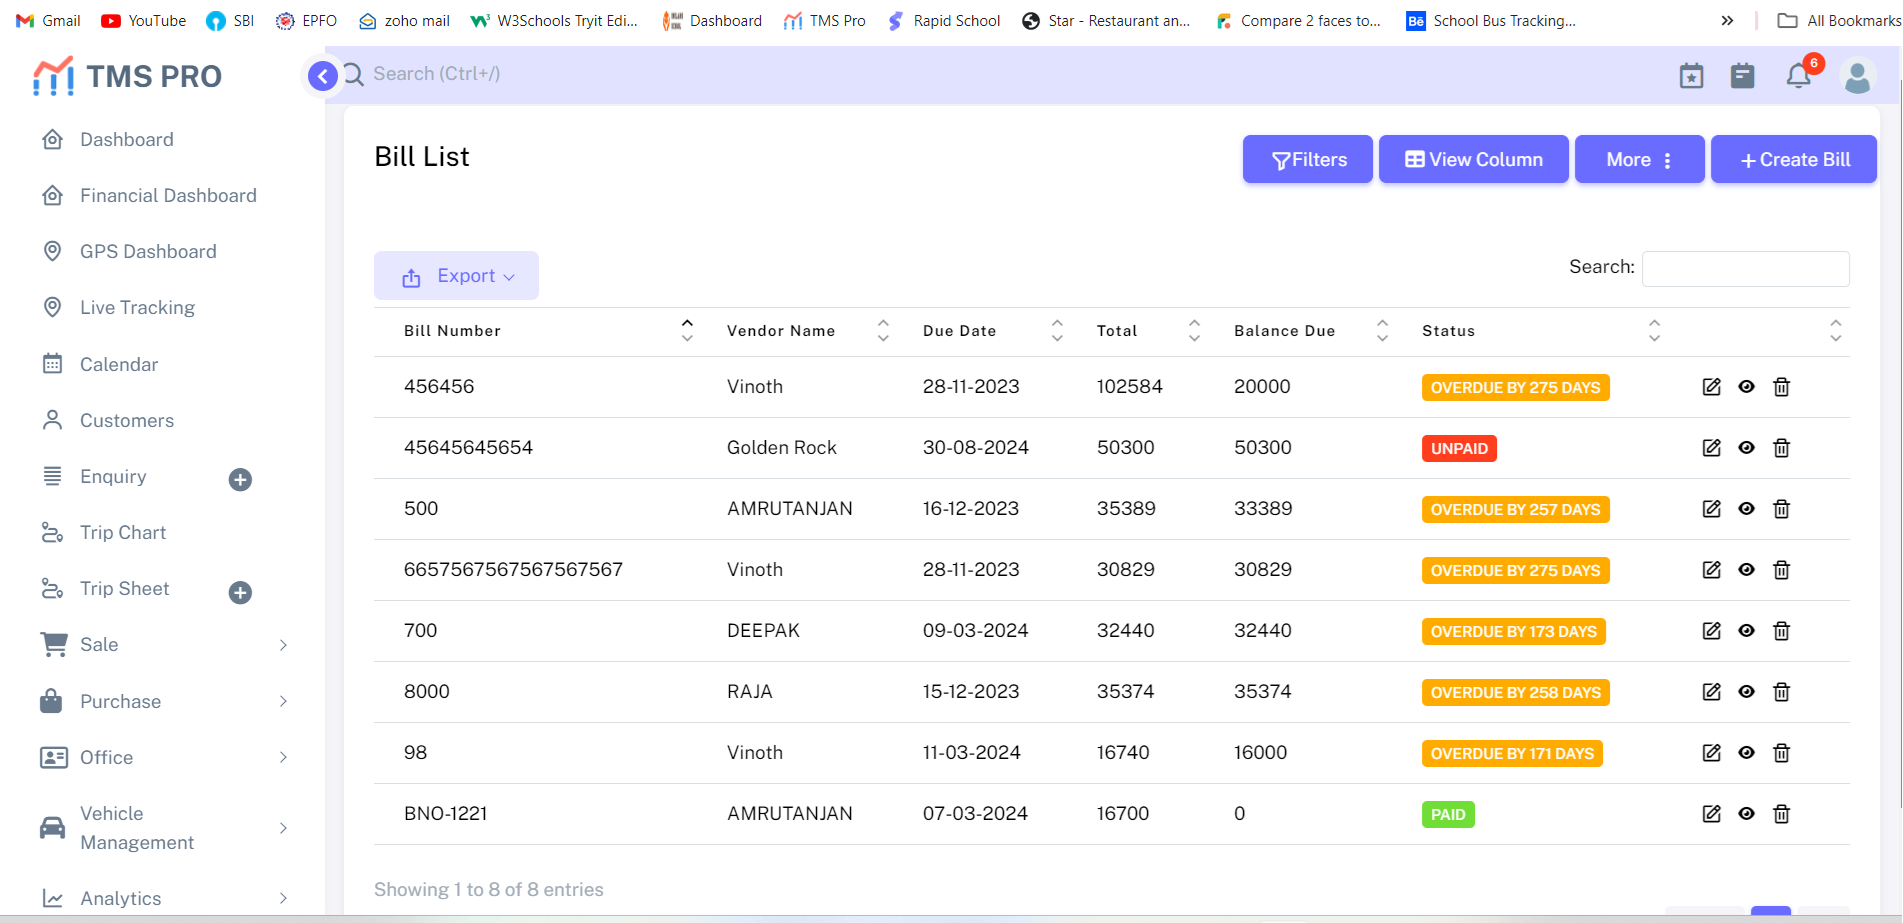Edit bill 456456
1903x923 pixels.
tap(1712, 387)
